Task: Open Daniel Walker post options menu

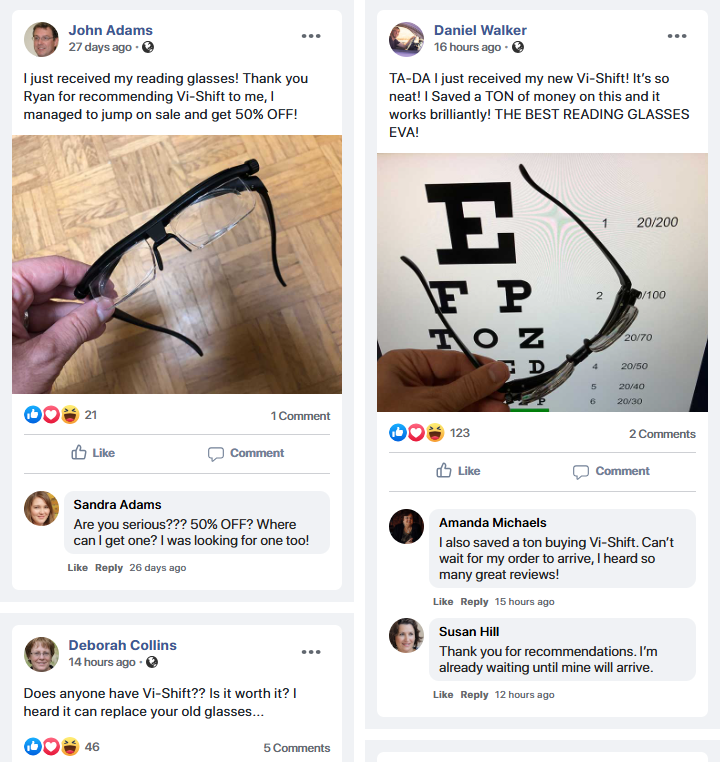Action: point(677,36)
